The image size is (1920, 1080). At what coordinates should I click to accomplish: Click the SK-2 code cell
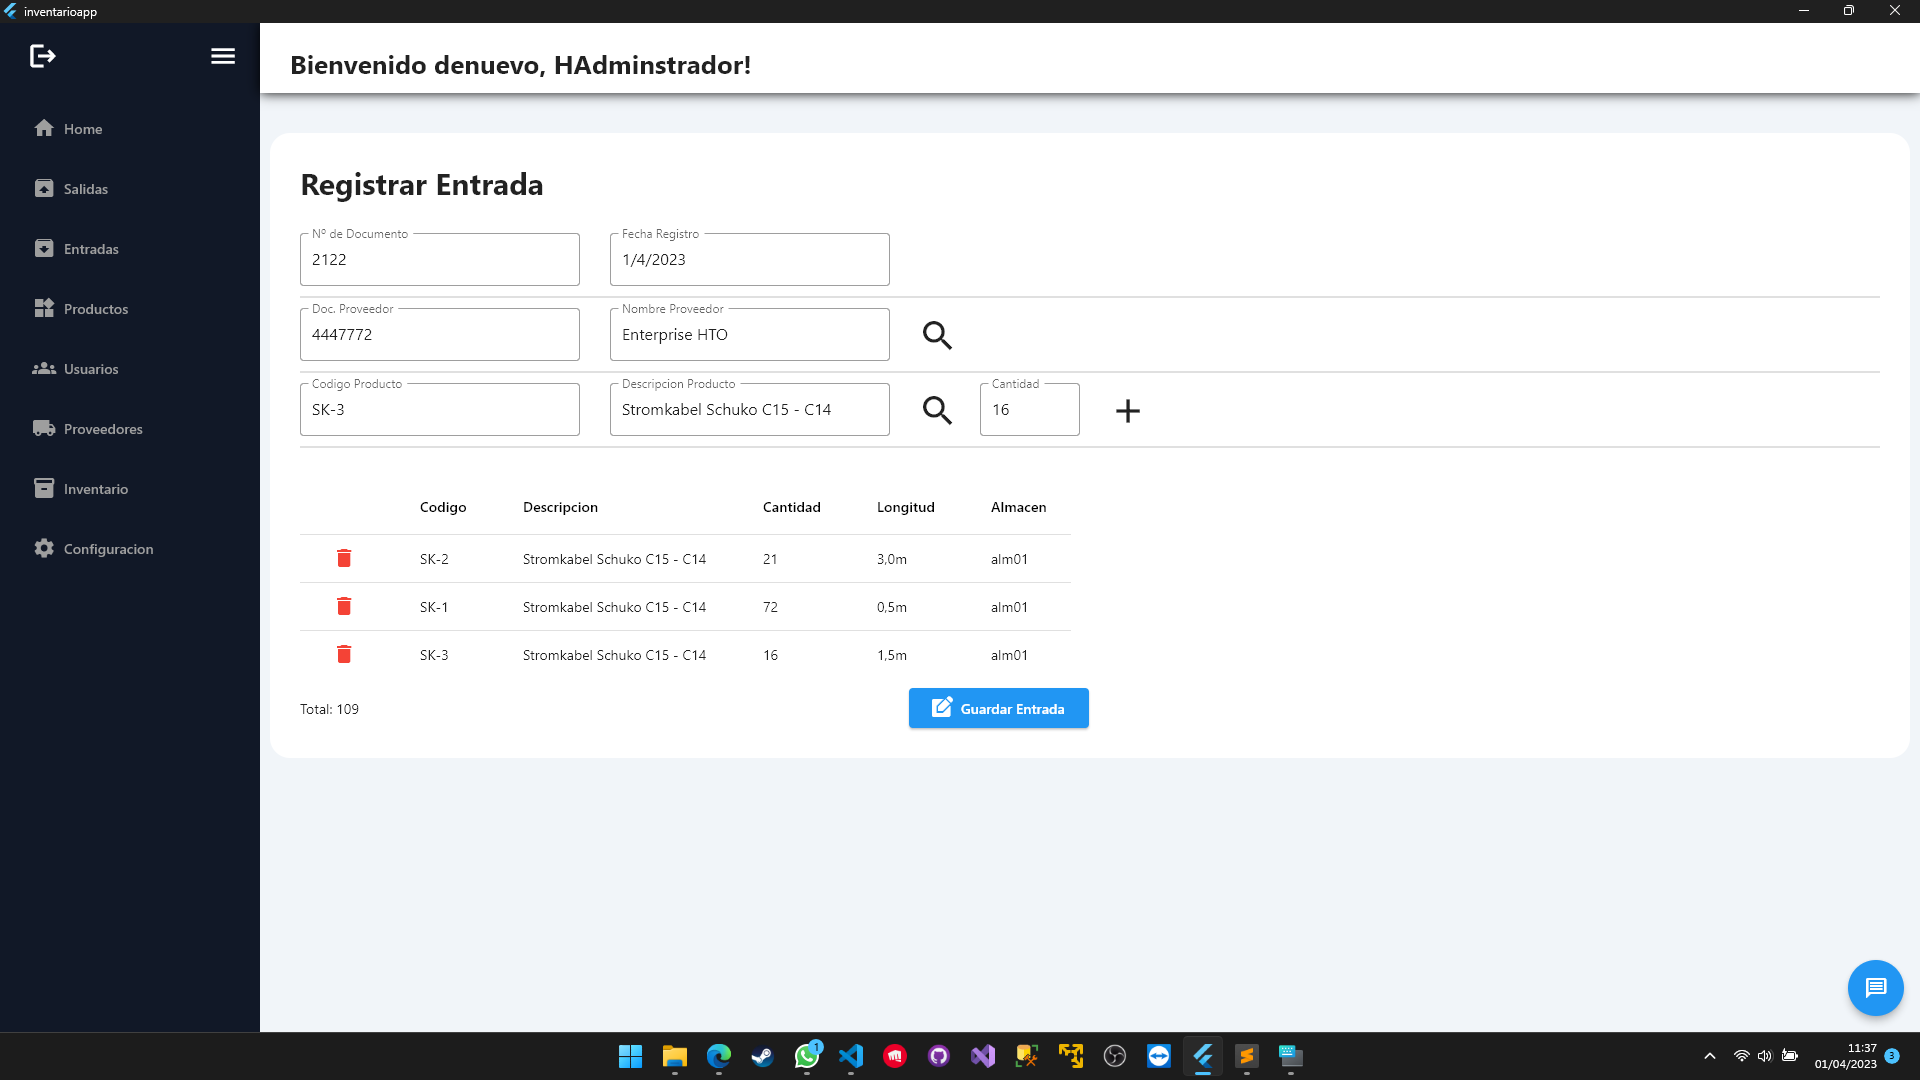[434, 559]
